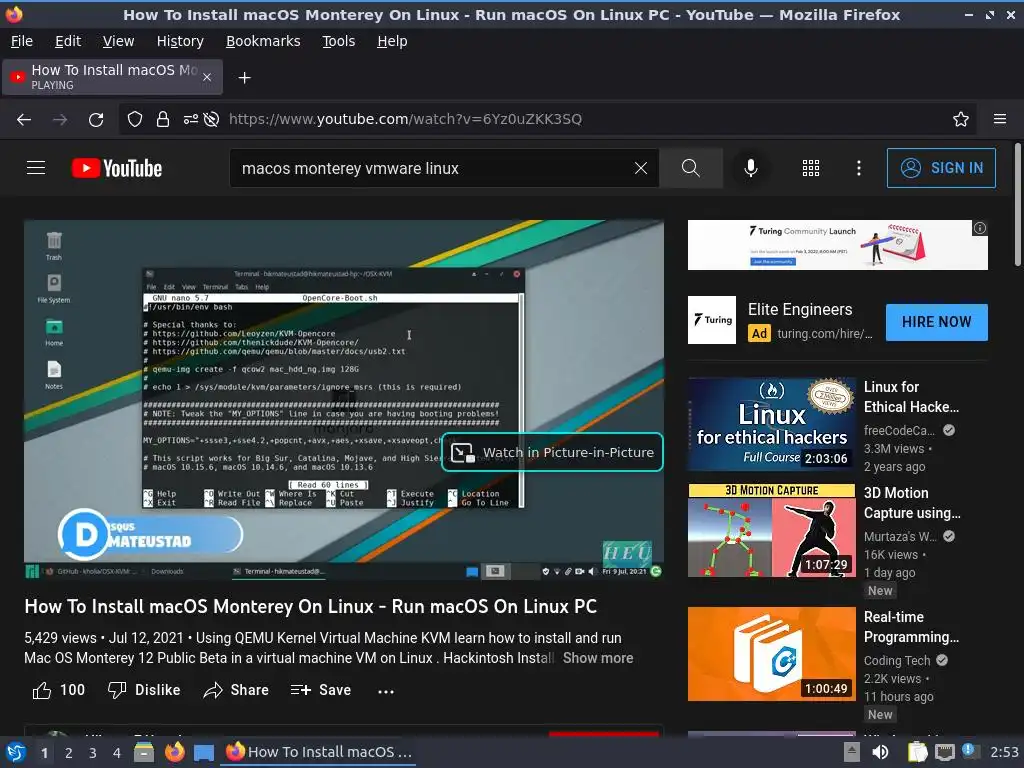Go to the YouTube home logo
The width and height of the screenshot is (1024, 768).
(x=117, y=168)
